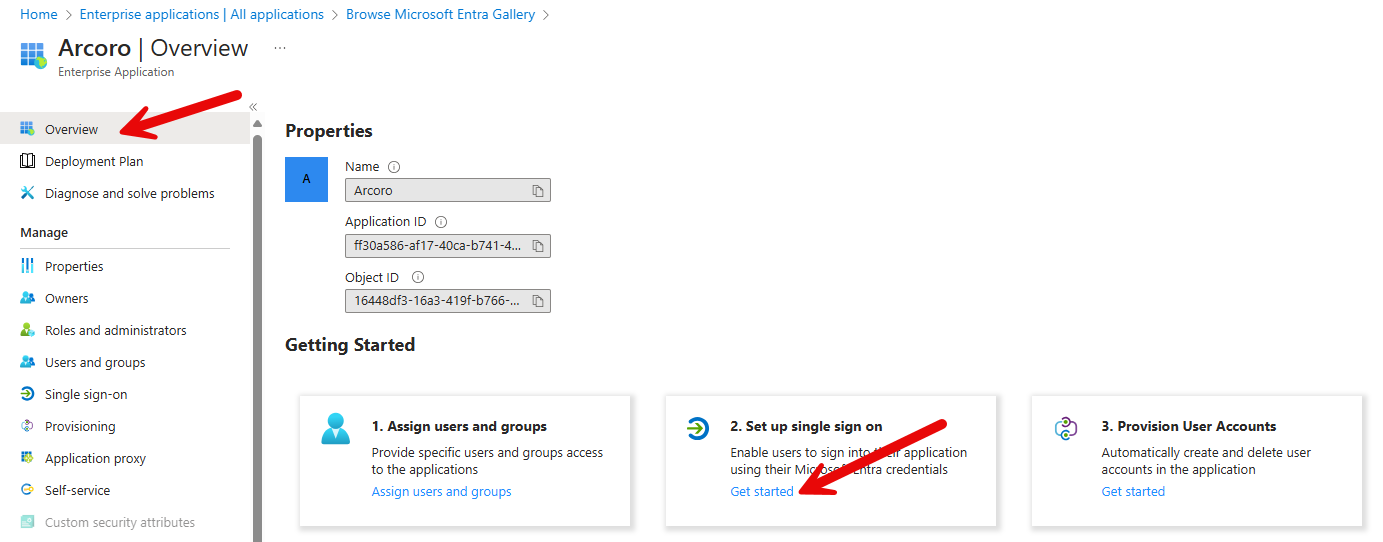The height and width of the screenshot is (542, 1383).
Task: Click the Custom security attributes icon
Action: coord(27,522)
